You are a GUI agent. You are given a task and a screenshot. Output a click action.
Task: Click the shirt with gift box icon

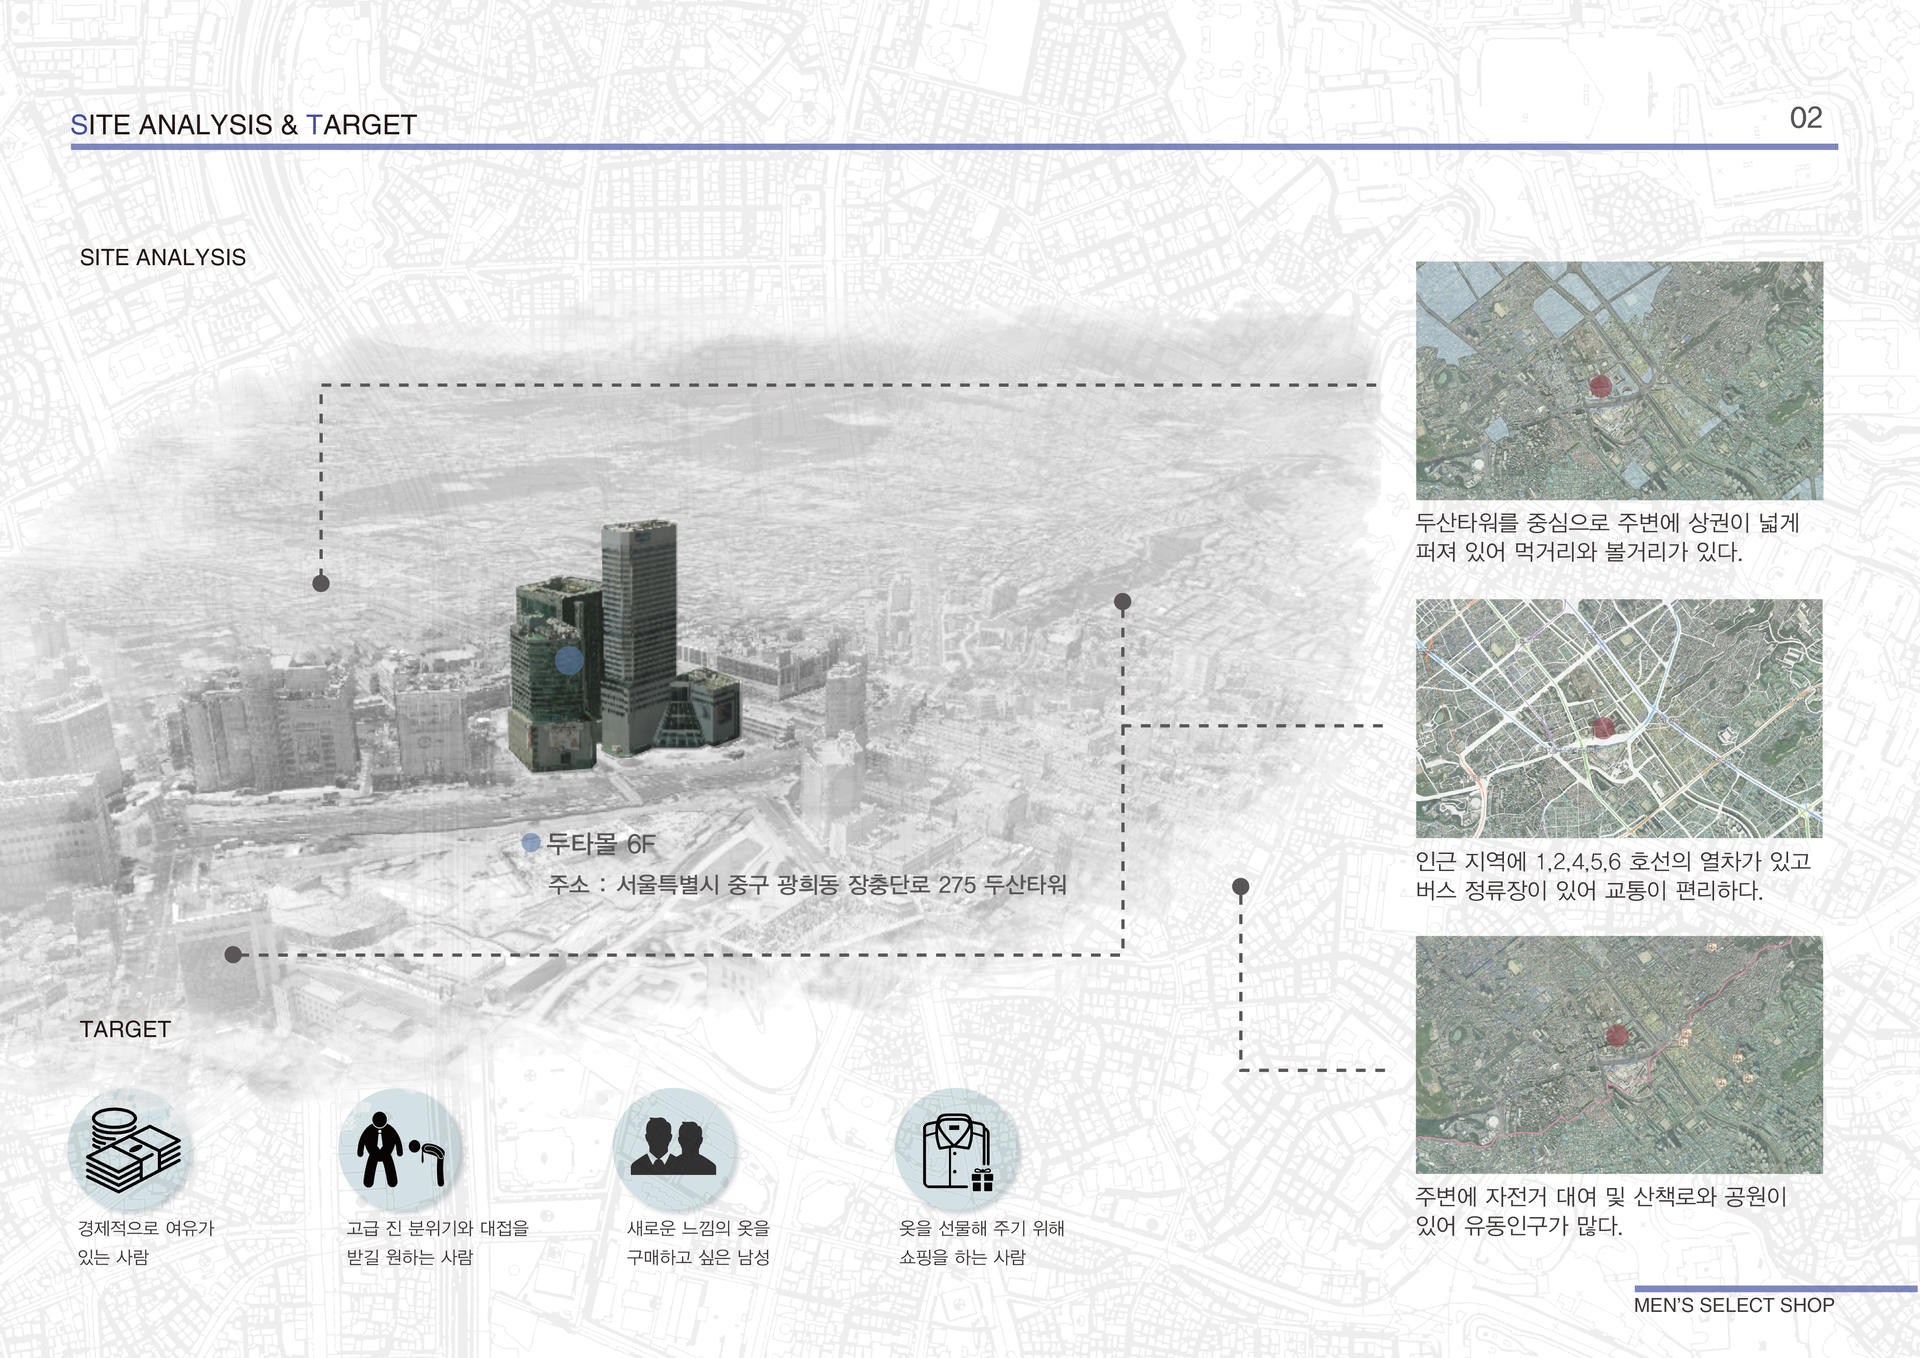957,1150
